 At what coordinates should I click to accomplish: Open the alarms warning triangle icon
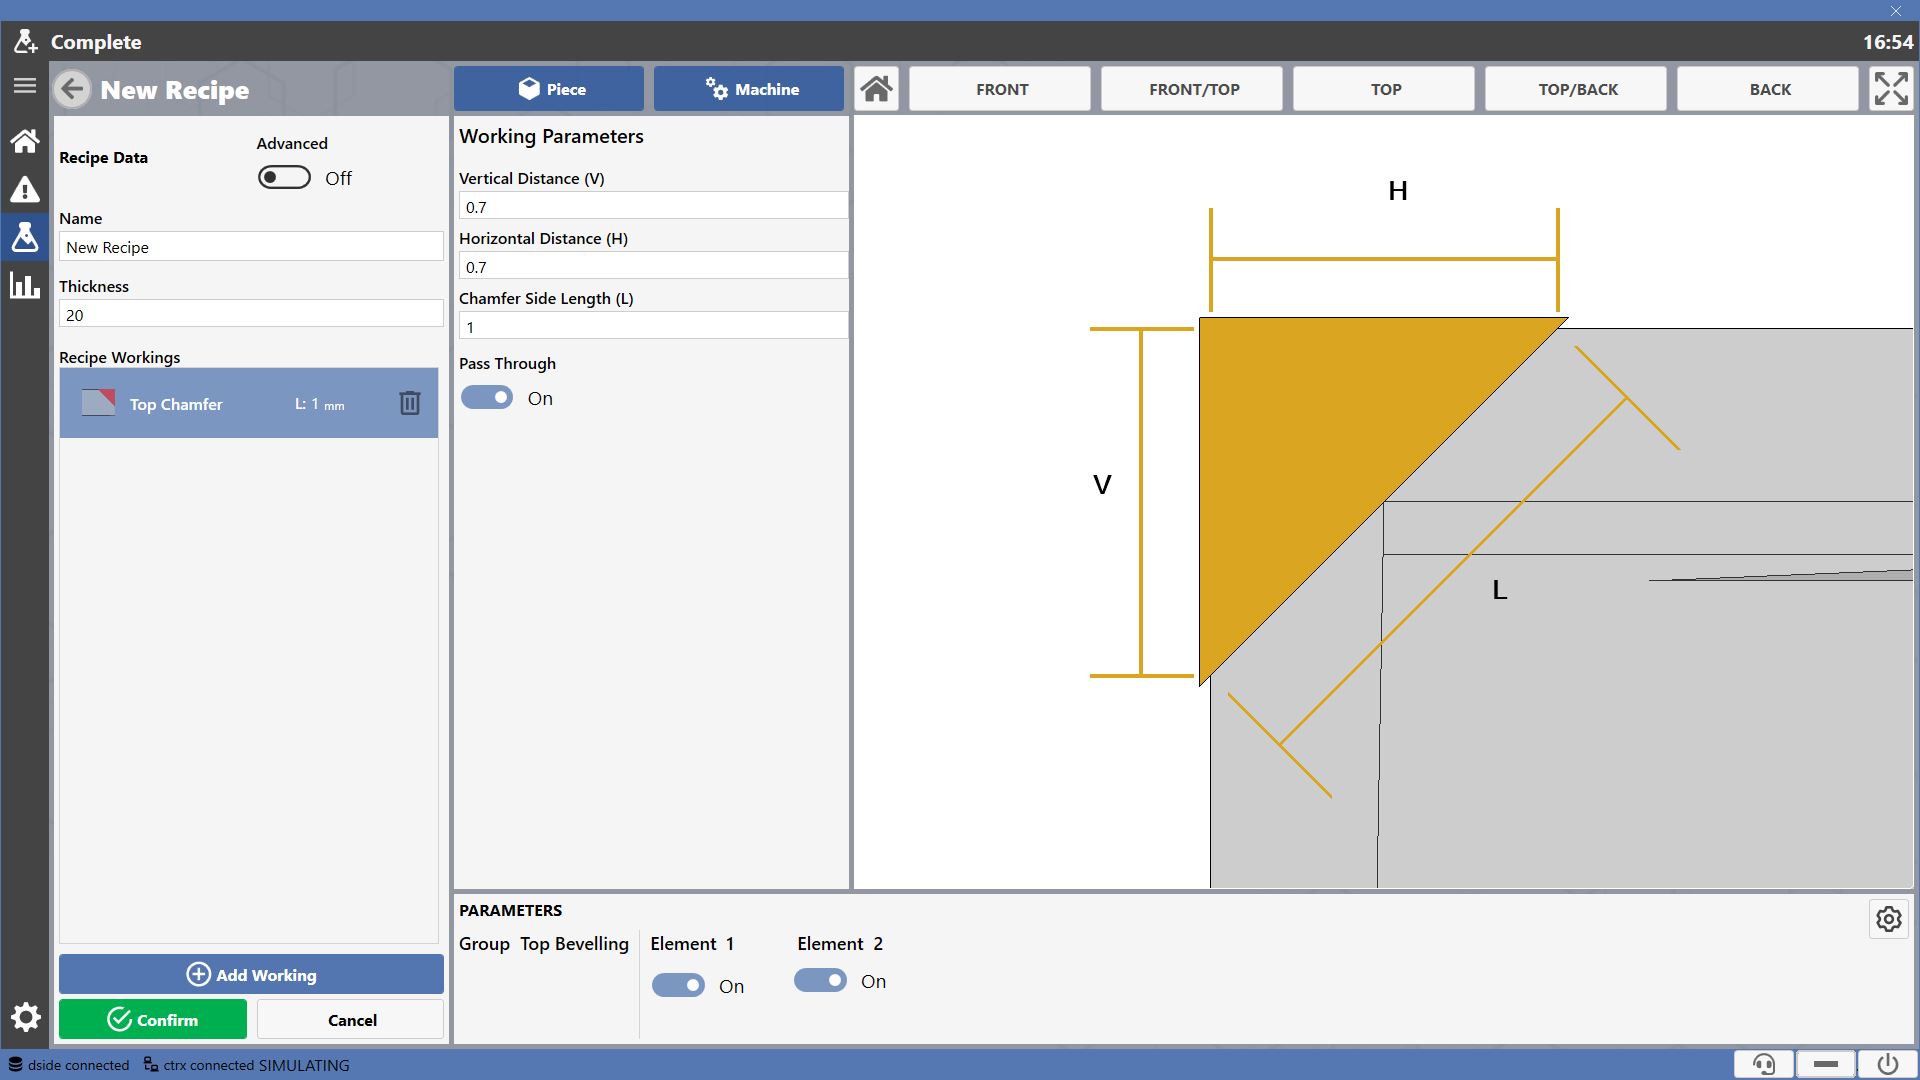click(25, 189)
